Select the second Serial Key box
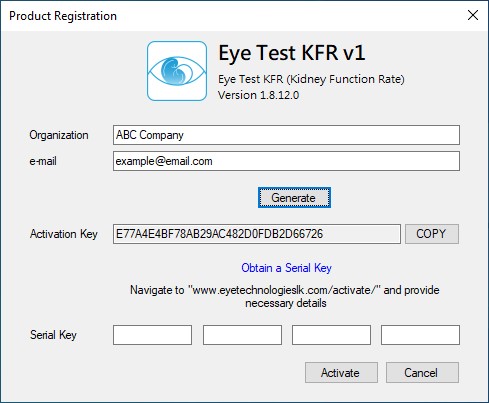Screen dimensions: 489x403 pos(242,335)
